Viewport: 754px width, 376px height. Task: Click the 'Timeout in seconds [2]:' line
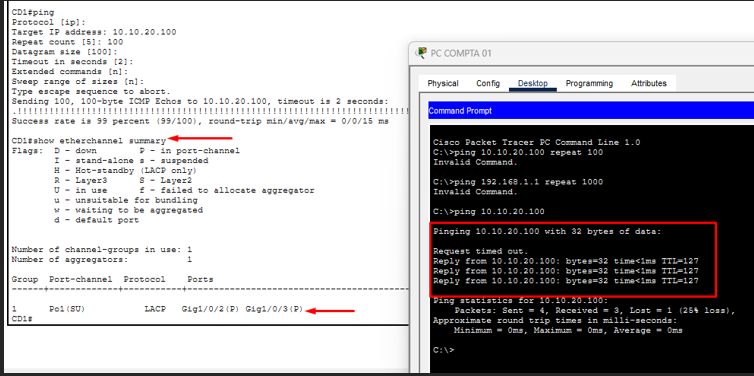point(73,62)
